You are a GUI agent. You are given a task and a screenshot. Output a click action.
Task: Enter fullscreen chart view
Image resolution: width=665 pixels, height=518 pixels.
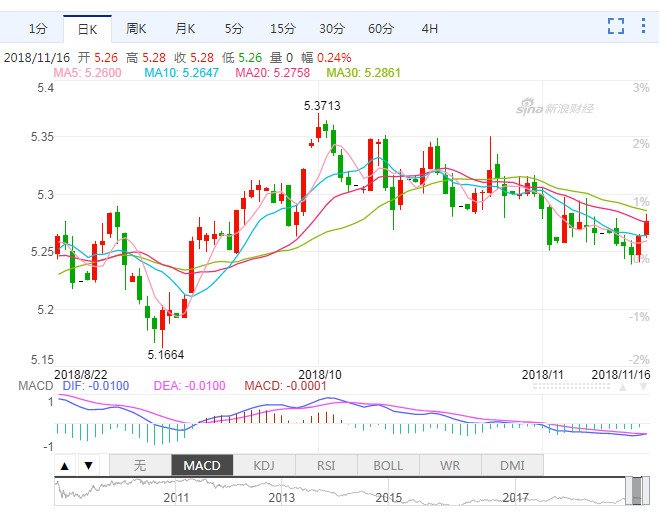(x=616, y=27)
